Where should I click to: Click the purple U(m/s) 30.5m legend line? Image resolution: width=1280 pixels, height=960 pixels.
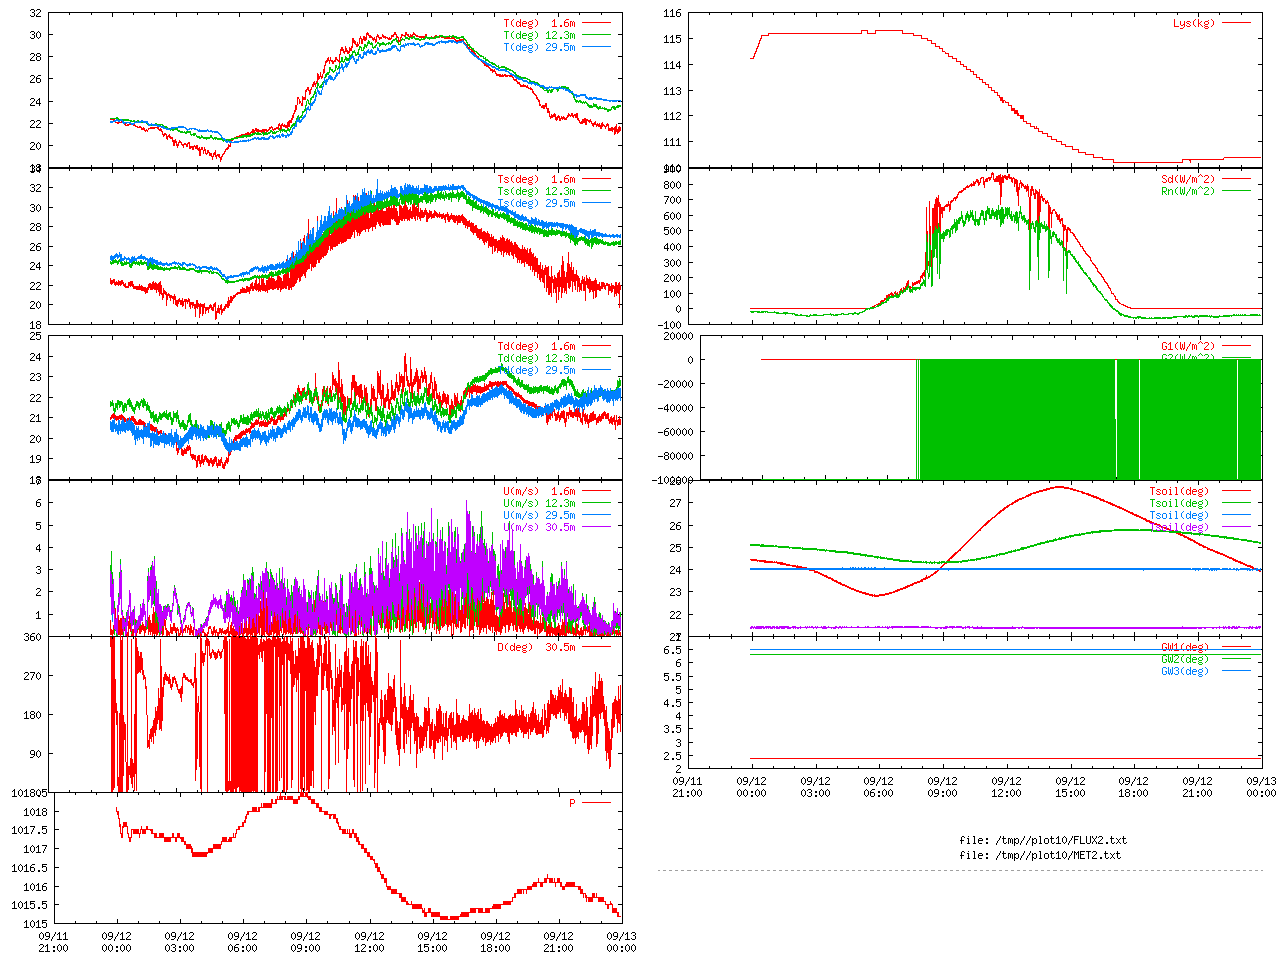pyautogui.click(x=596, y=527)
